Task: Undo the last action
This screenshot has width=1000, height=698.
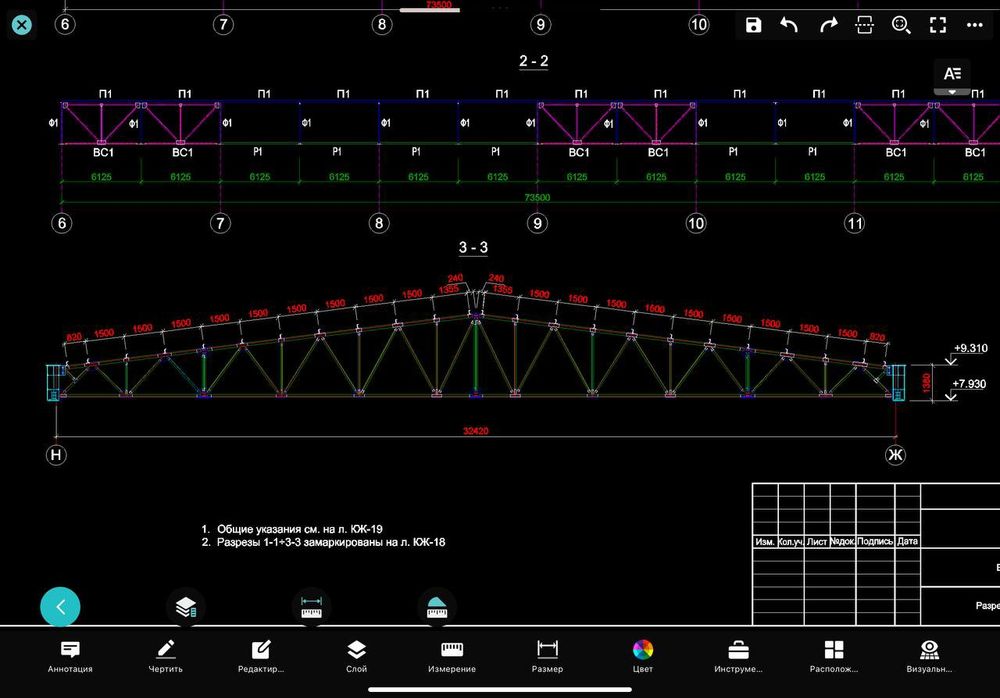Action: click(x=790, y=25)
